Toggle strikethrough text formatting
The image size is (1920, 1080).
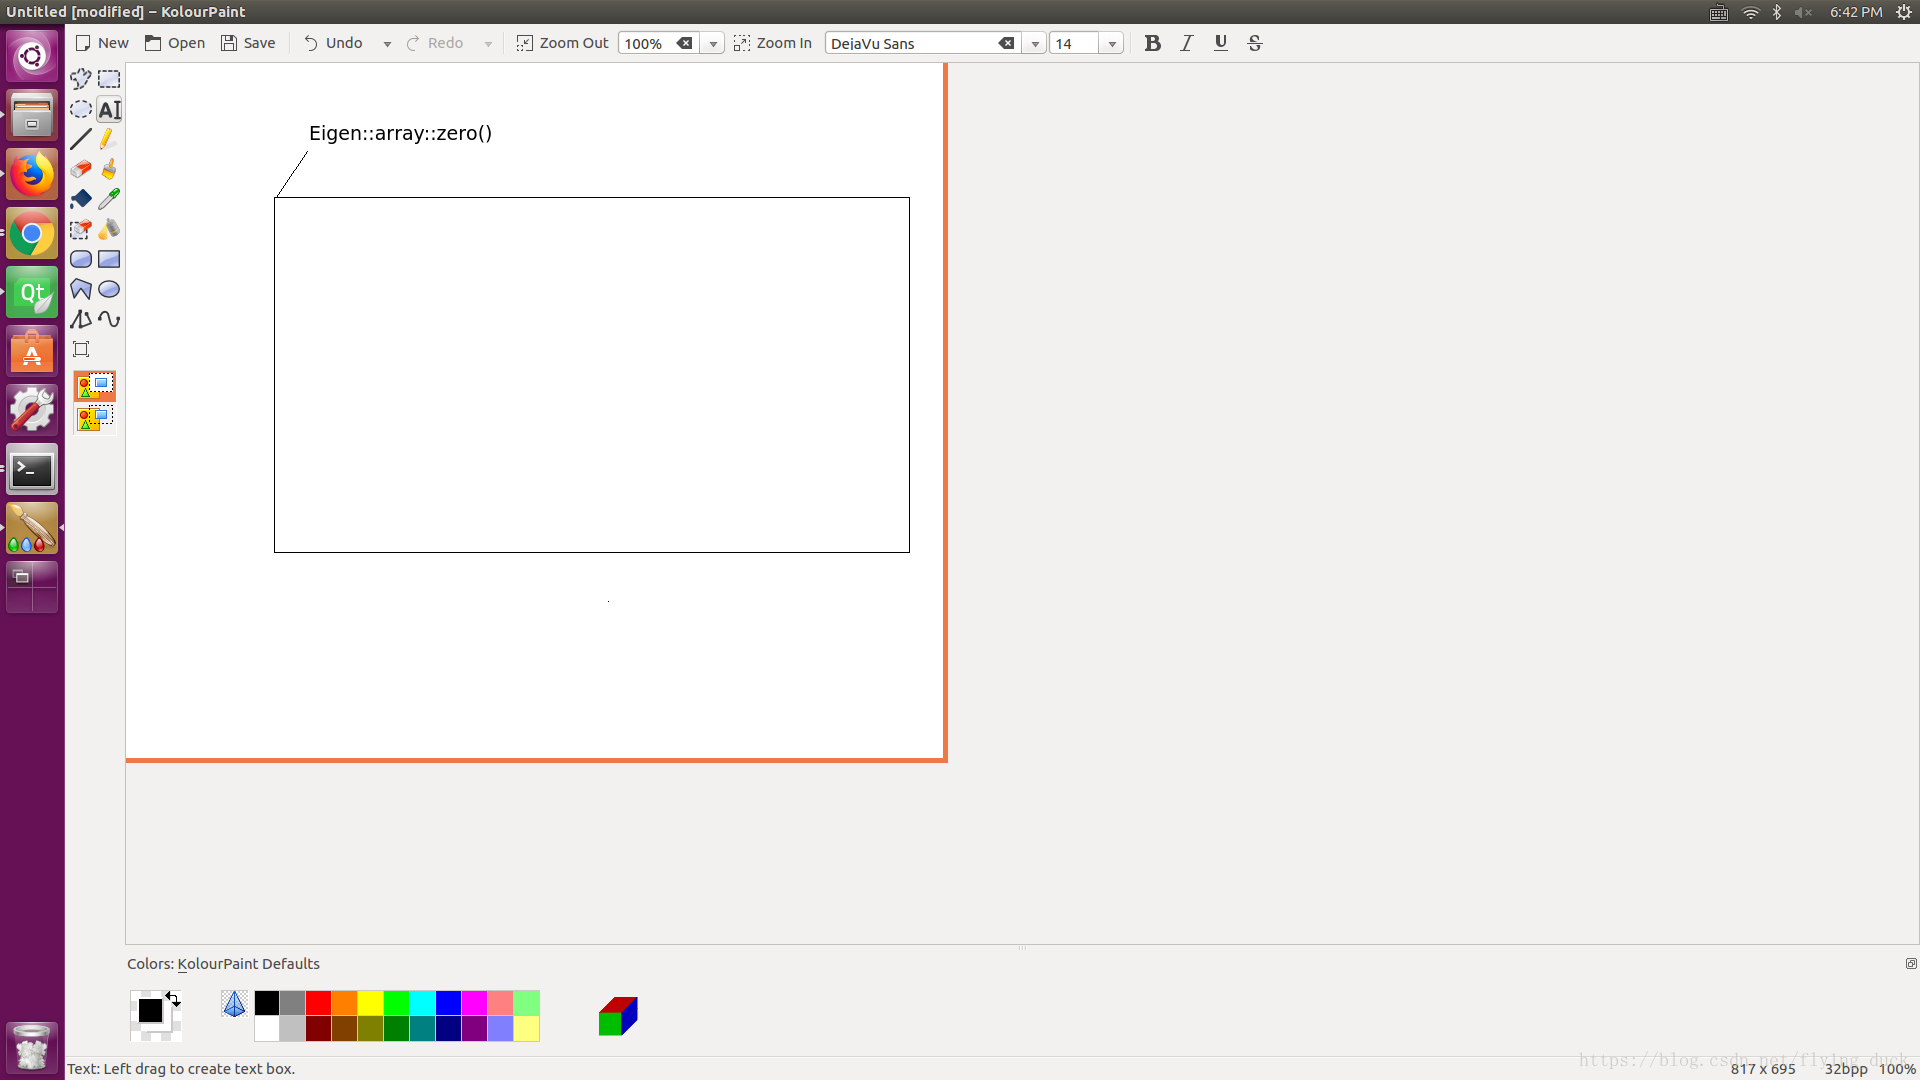[x=1255, y=43]
